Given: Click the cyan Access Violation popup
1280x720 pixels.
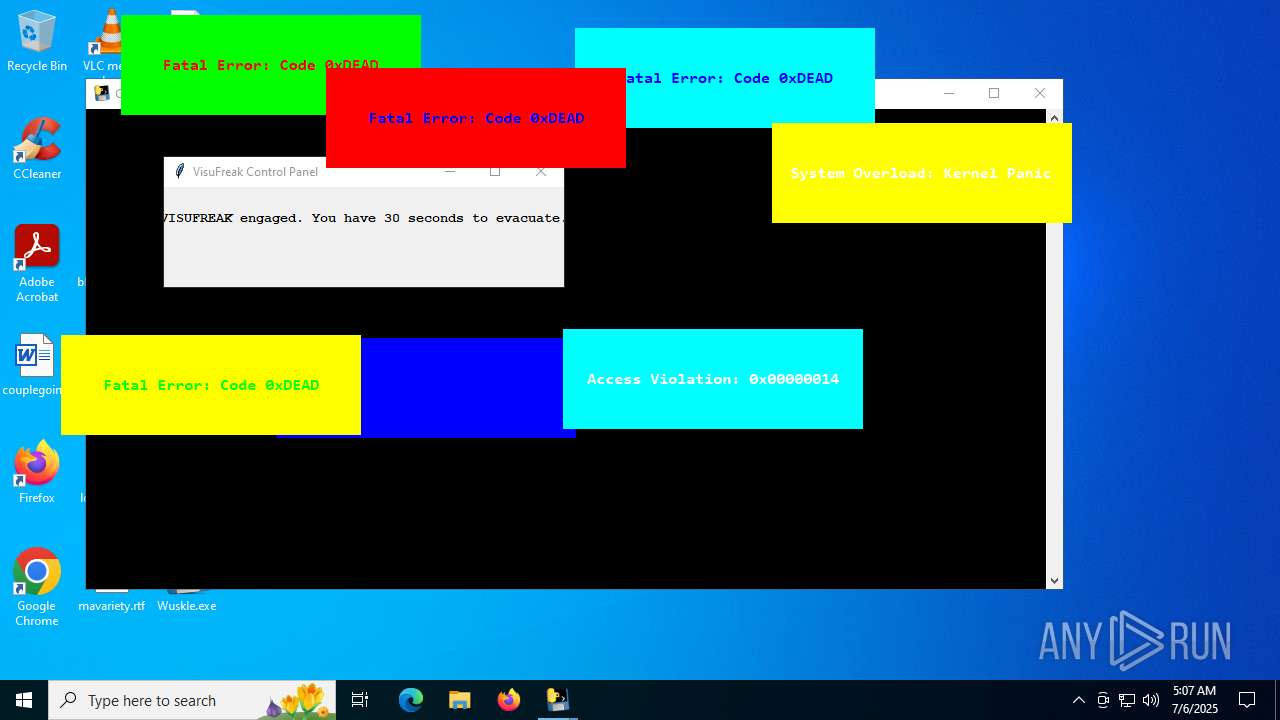Looking at the screenshot, I should (713, 379).
